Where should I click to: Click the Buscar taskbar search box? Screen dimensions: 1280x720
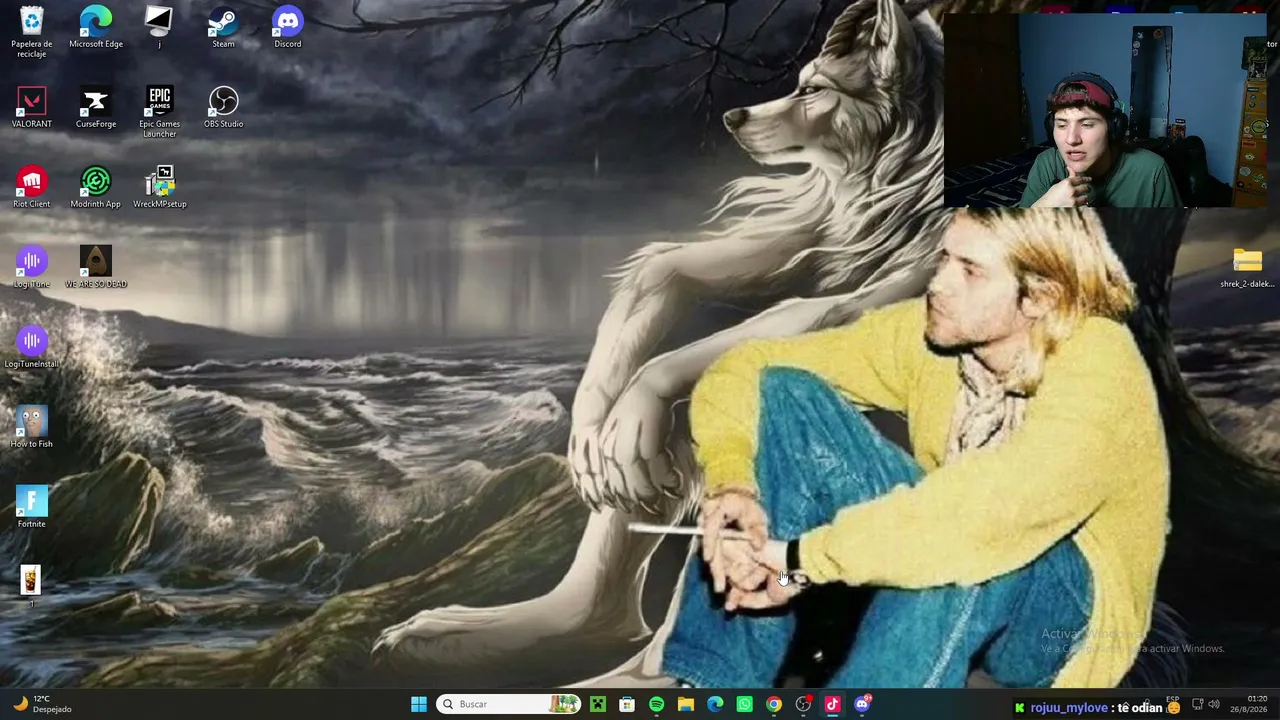(510, 704)
